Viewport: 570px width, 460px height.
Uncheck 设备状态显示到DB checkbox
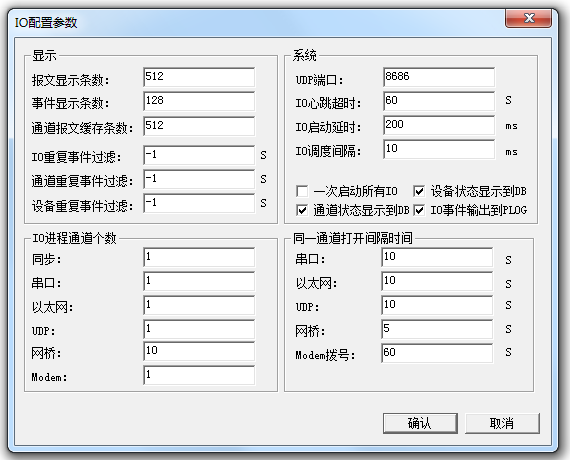(419, 191)
